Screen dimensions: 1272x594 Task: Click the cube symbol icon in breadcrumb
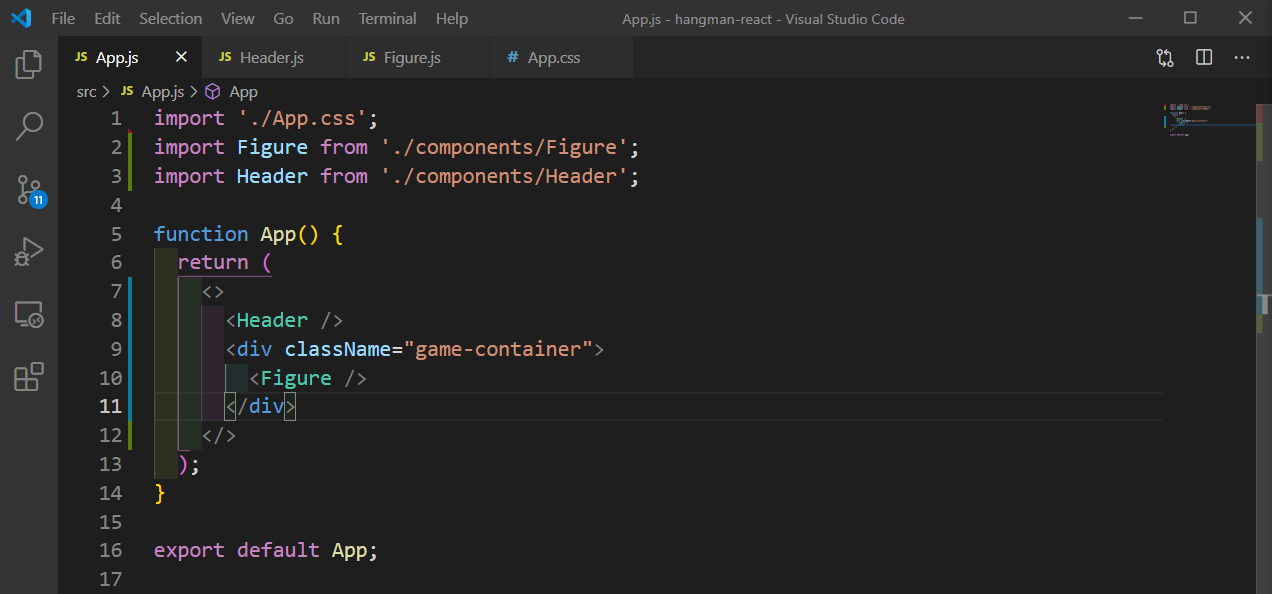(212, 91)
